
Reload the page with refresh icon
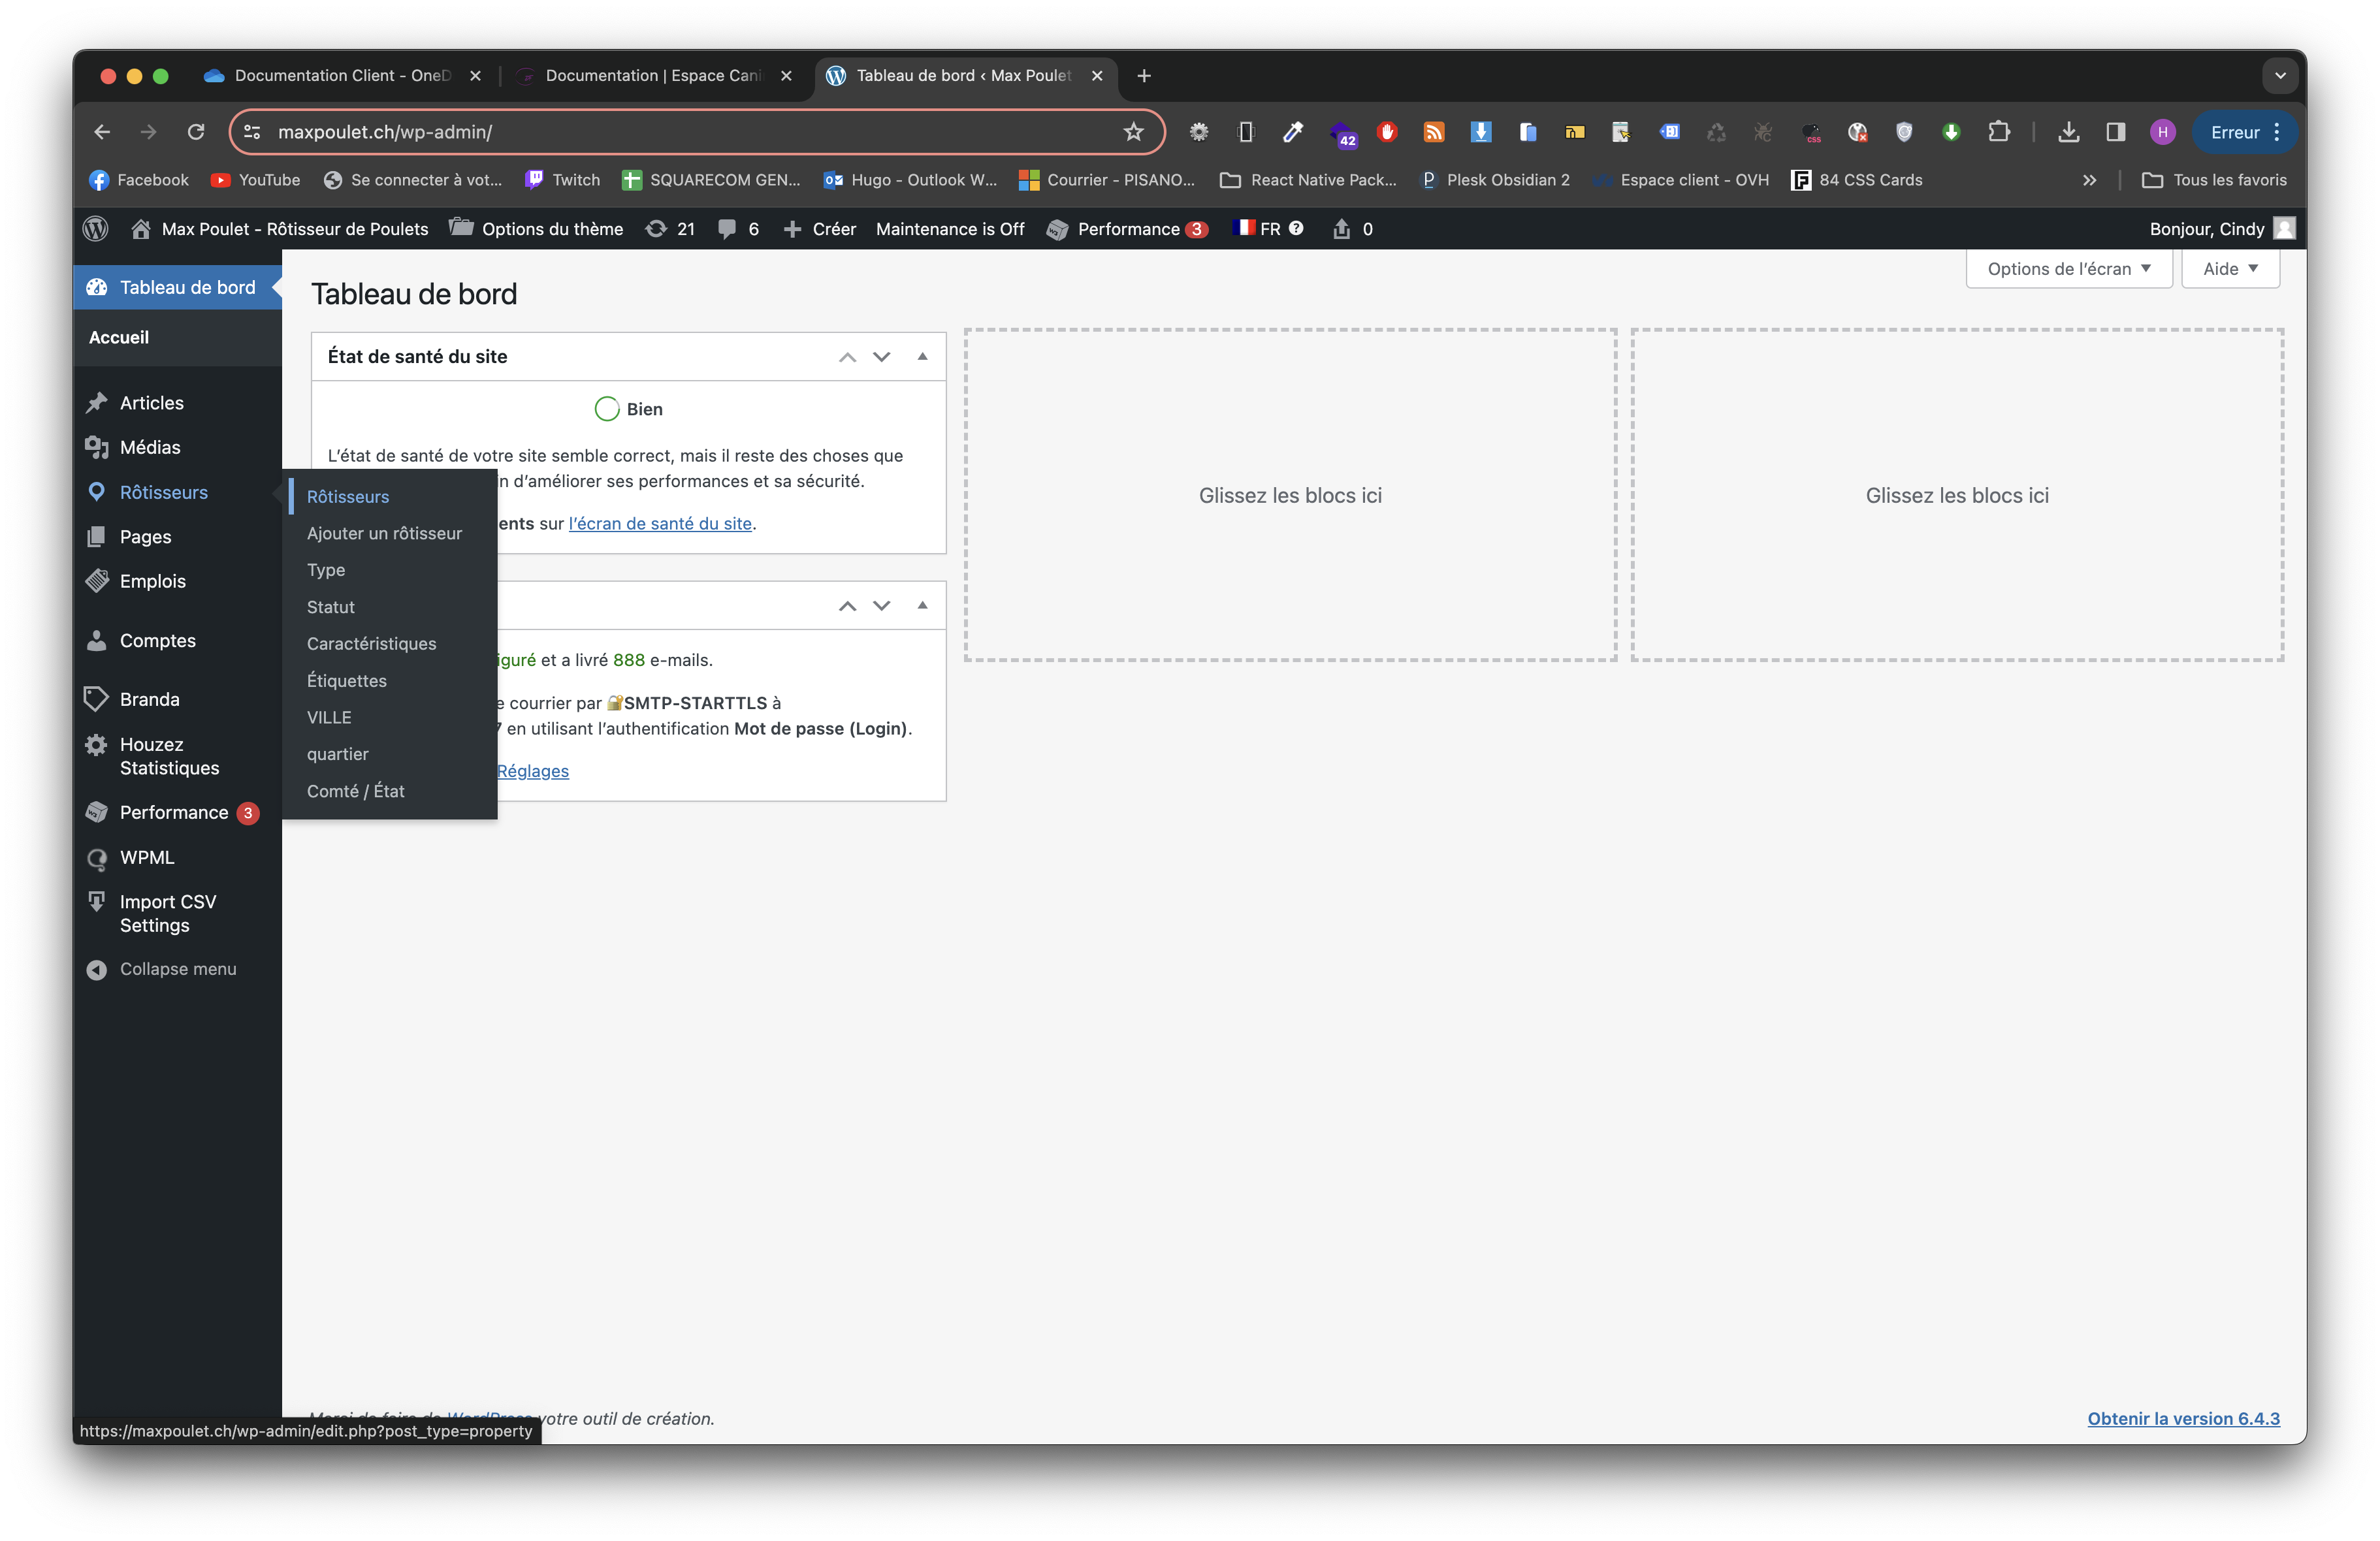[x=196, y=132]
